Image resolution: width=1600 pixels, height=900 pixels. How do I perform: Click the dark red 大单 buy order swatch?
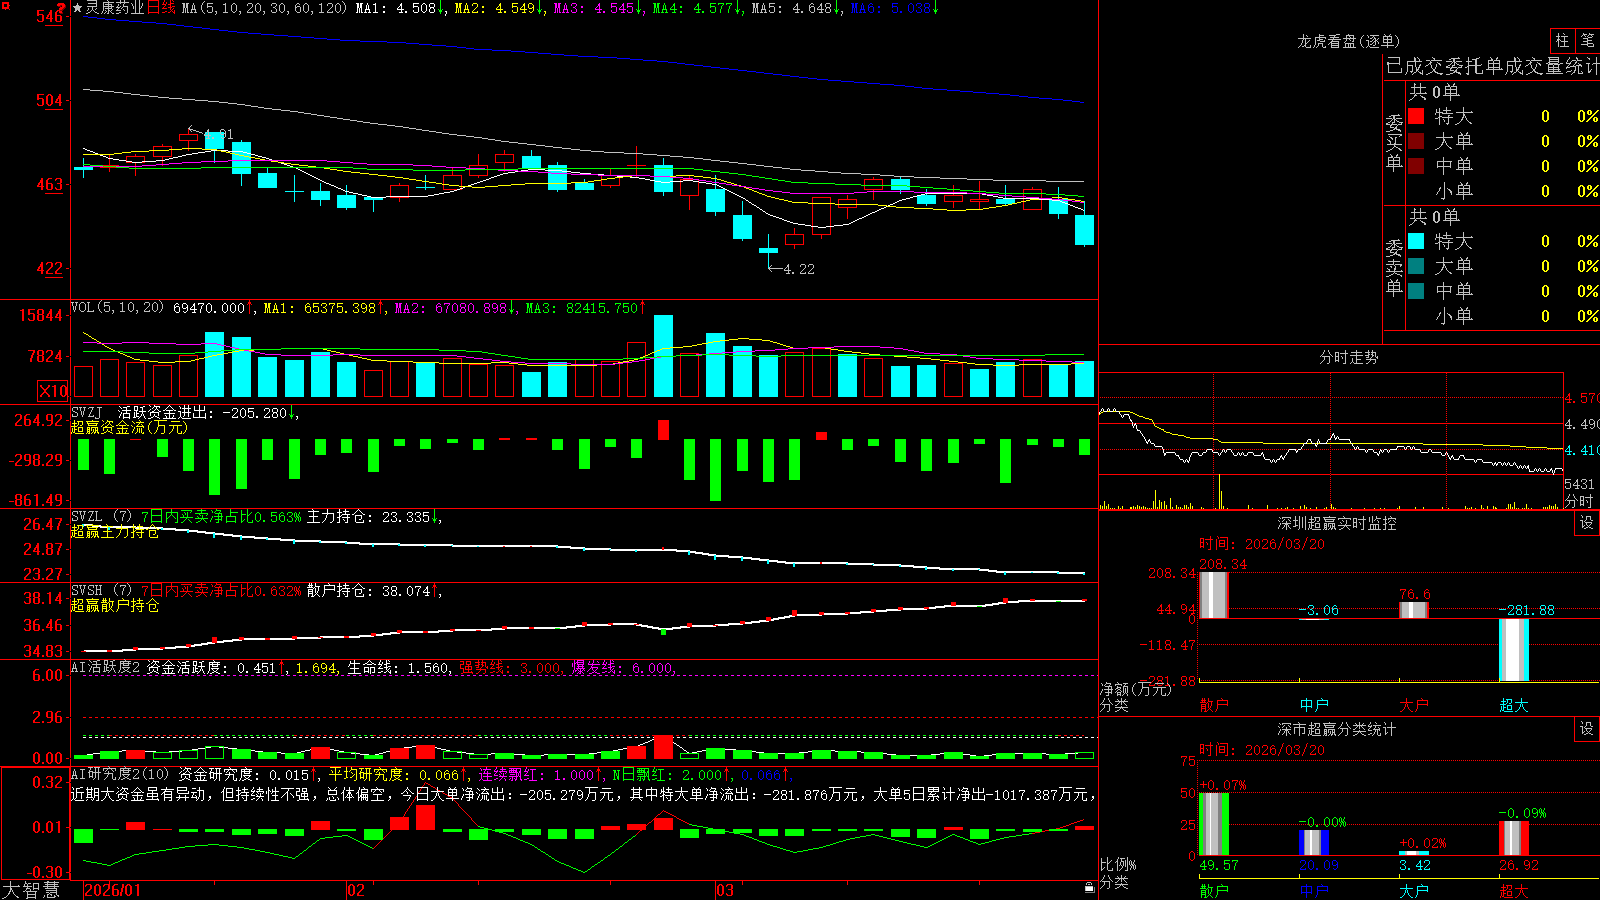[1416, 141]
